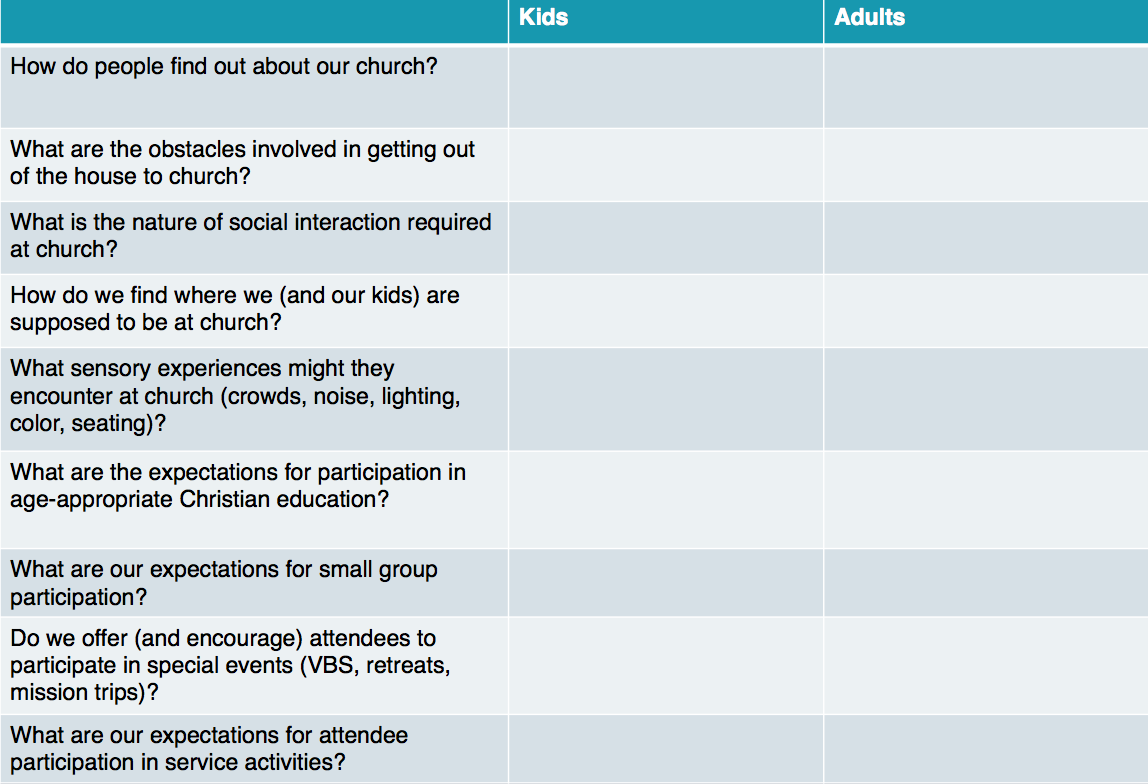
Task: Click the Adults cell for small group participation
Action: 985,583
